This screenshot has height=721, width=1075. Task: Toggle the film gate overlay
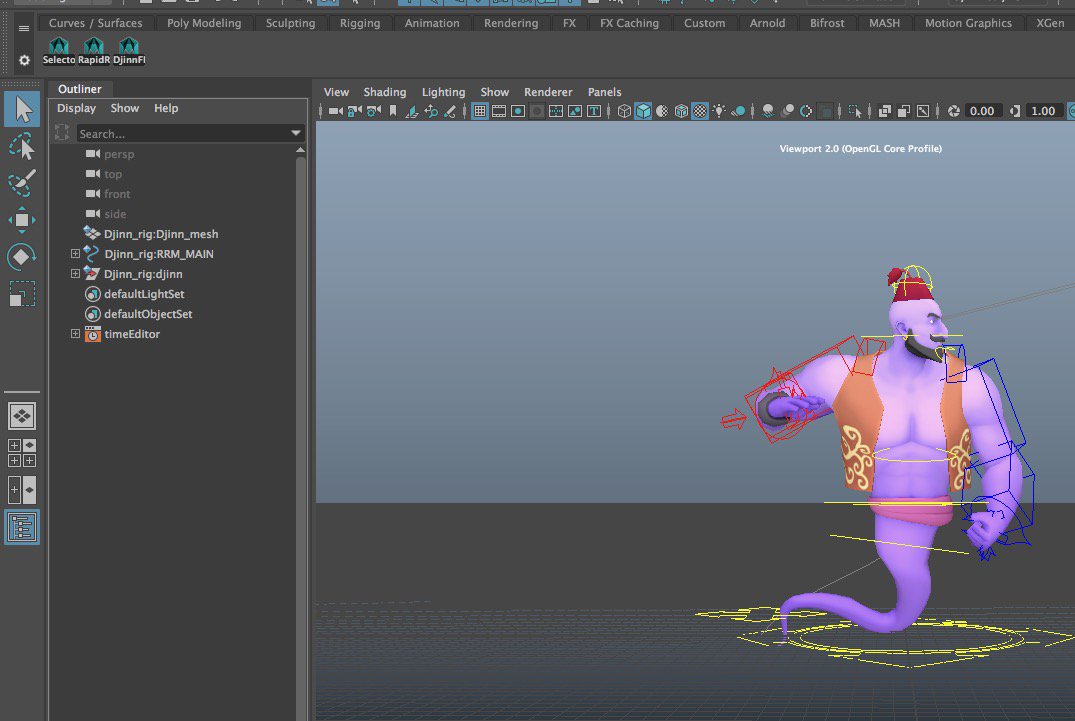499,111
